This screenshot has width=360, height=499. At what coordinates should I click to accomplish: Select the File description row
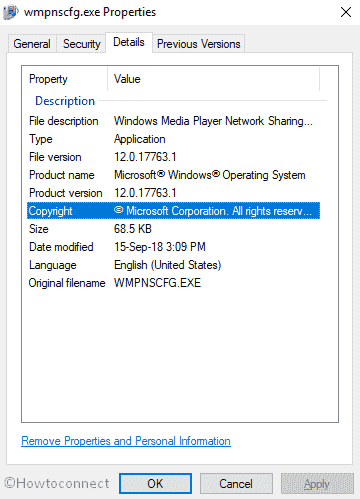173,121
